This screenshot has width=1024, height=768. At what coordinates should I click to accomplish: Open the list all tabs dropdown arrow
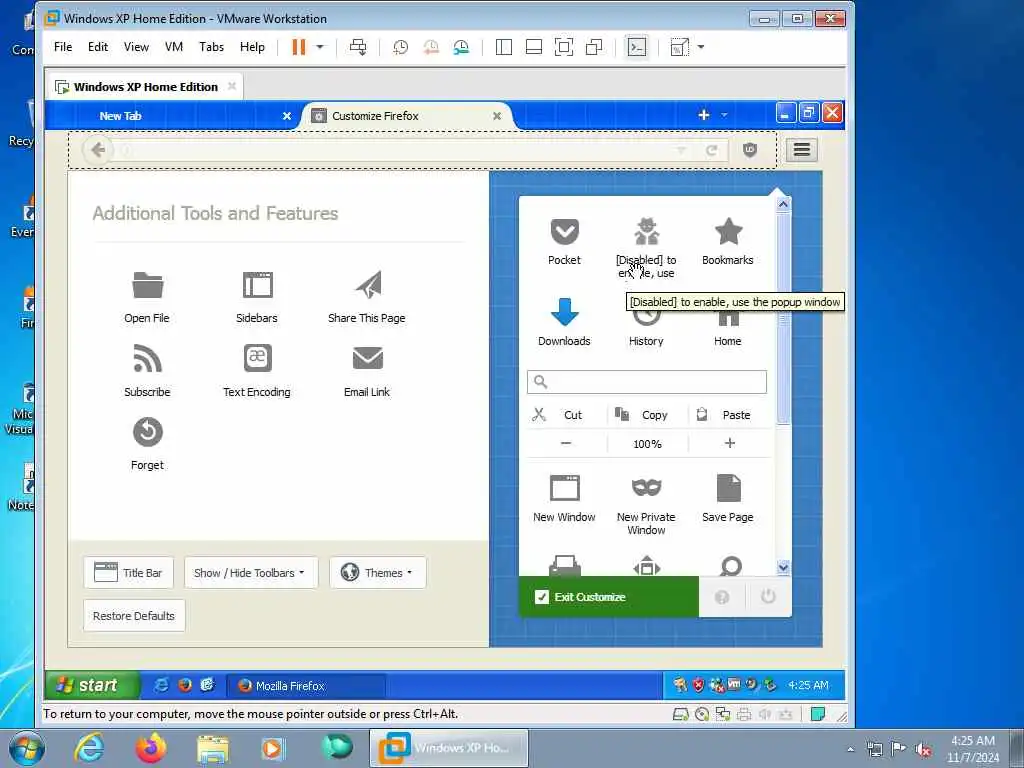724,115
